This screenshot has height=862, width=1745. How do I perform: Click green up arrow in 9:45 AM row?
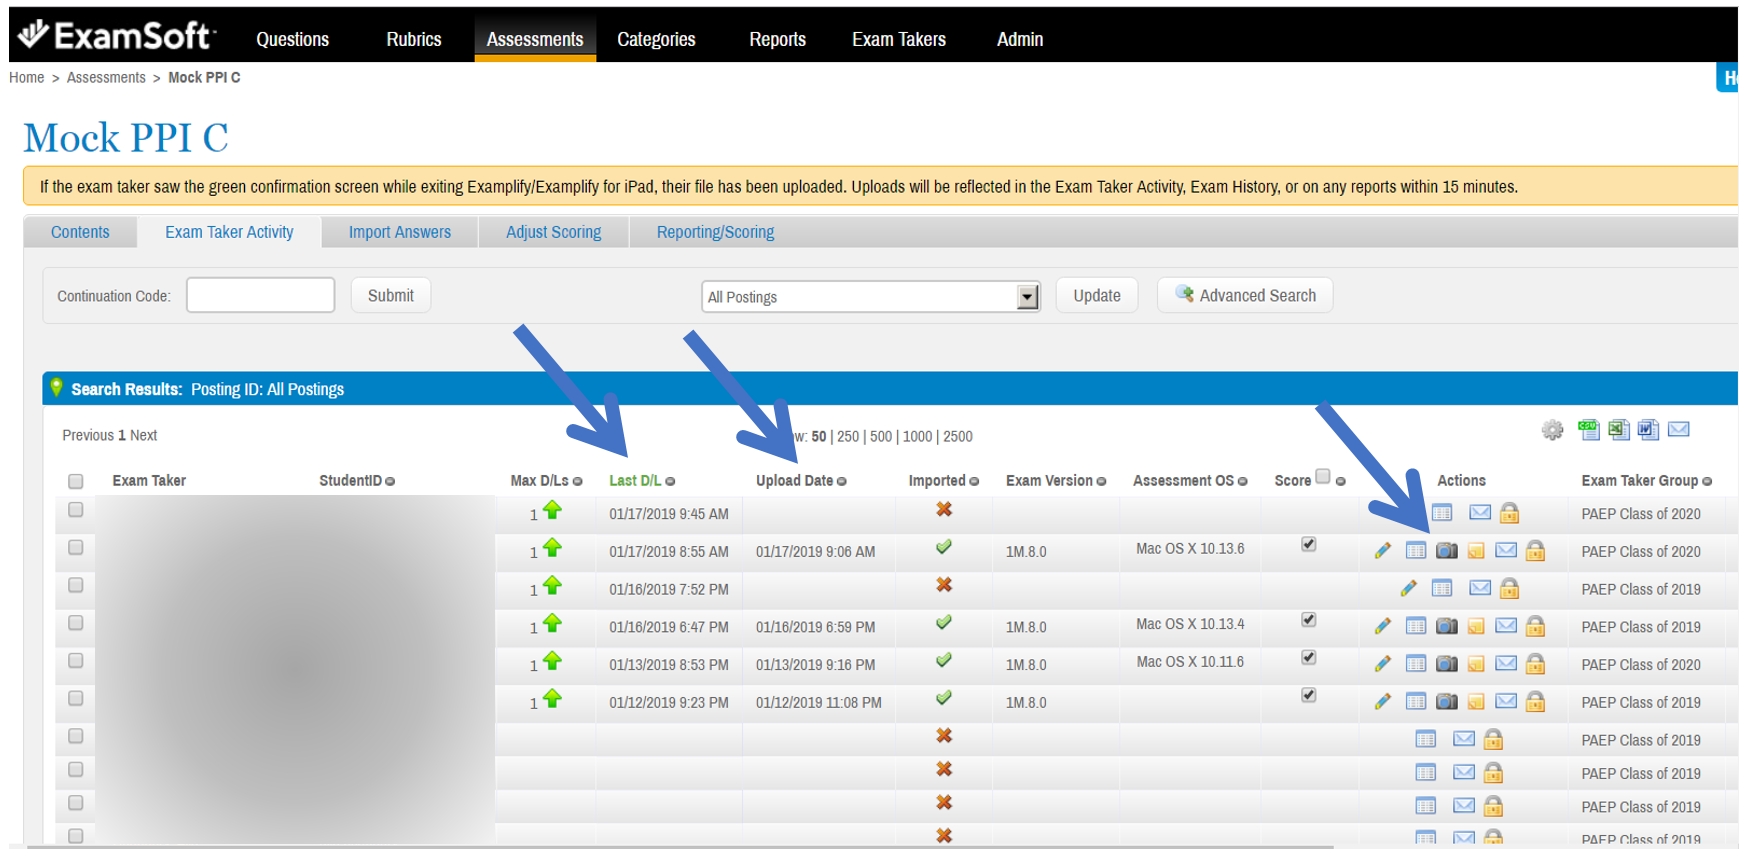552,510
